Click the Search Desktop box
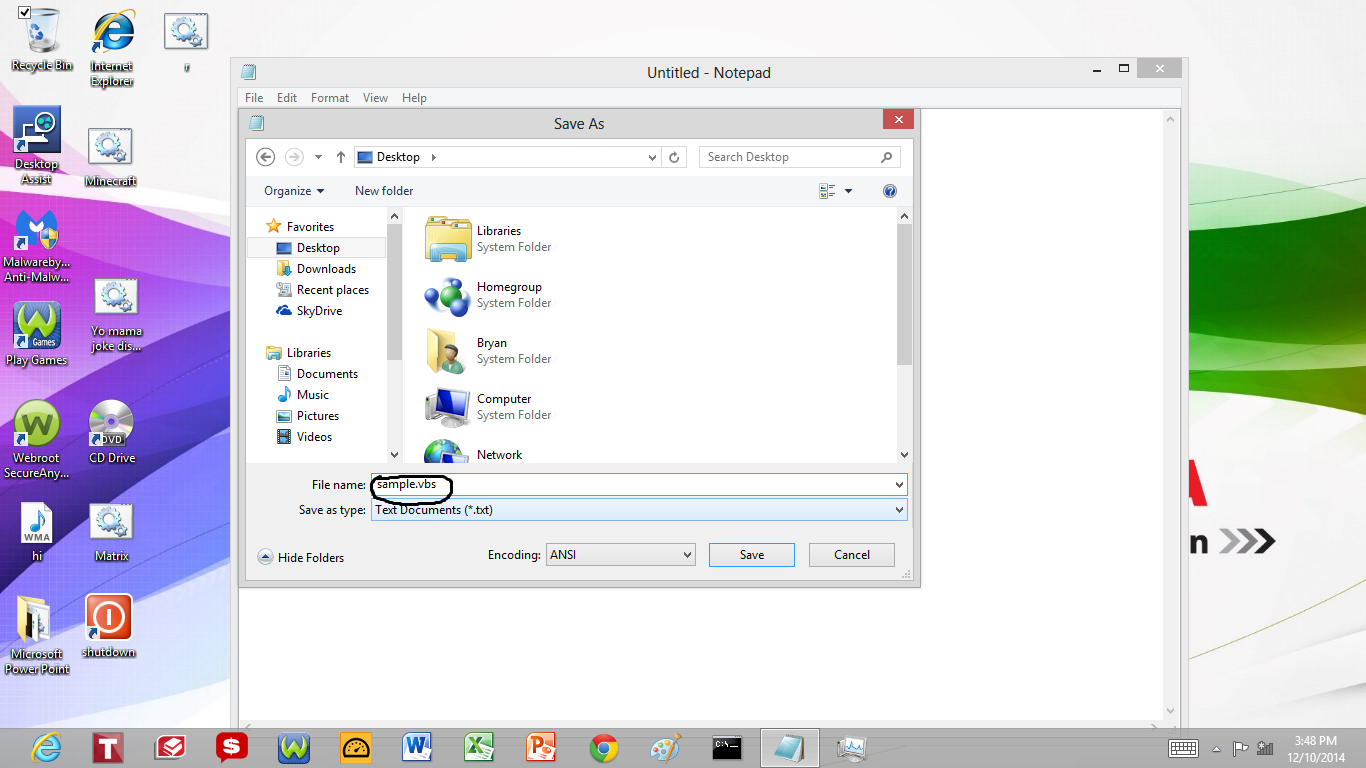Viewport: 1366px width, 768px height. click(x=800, y=157)
